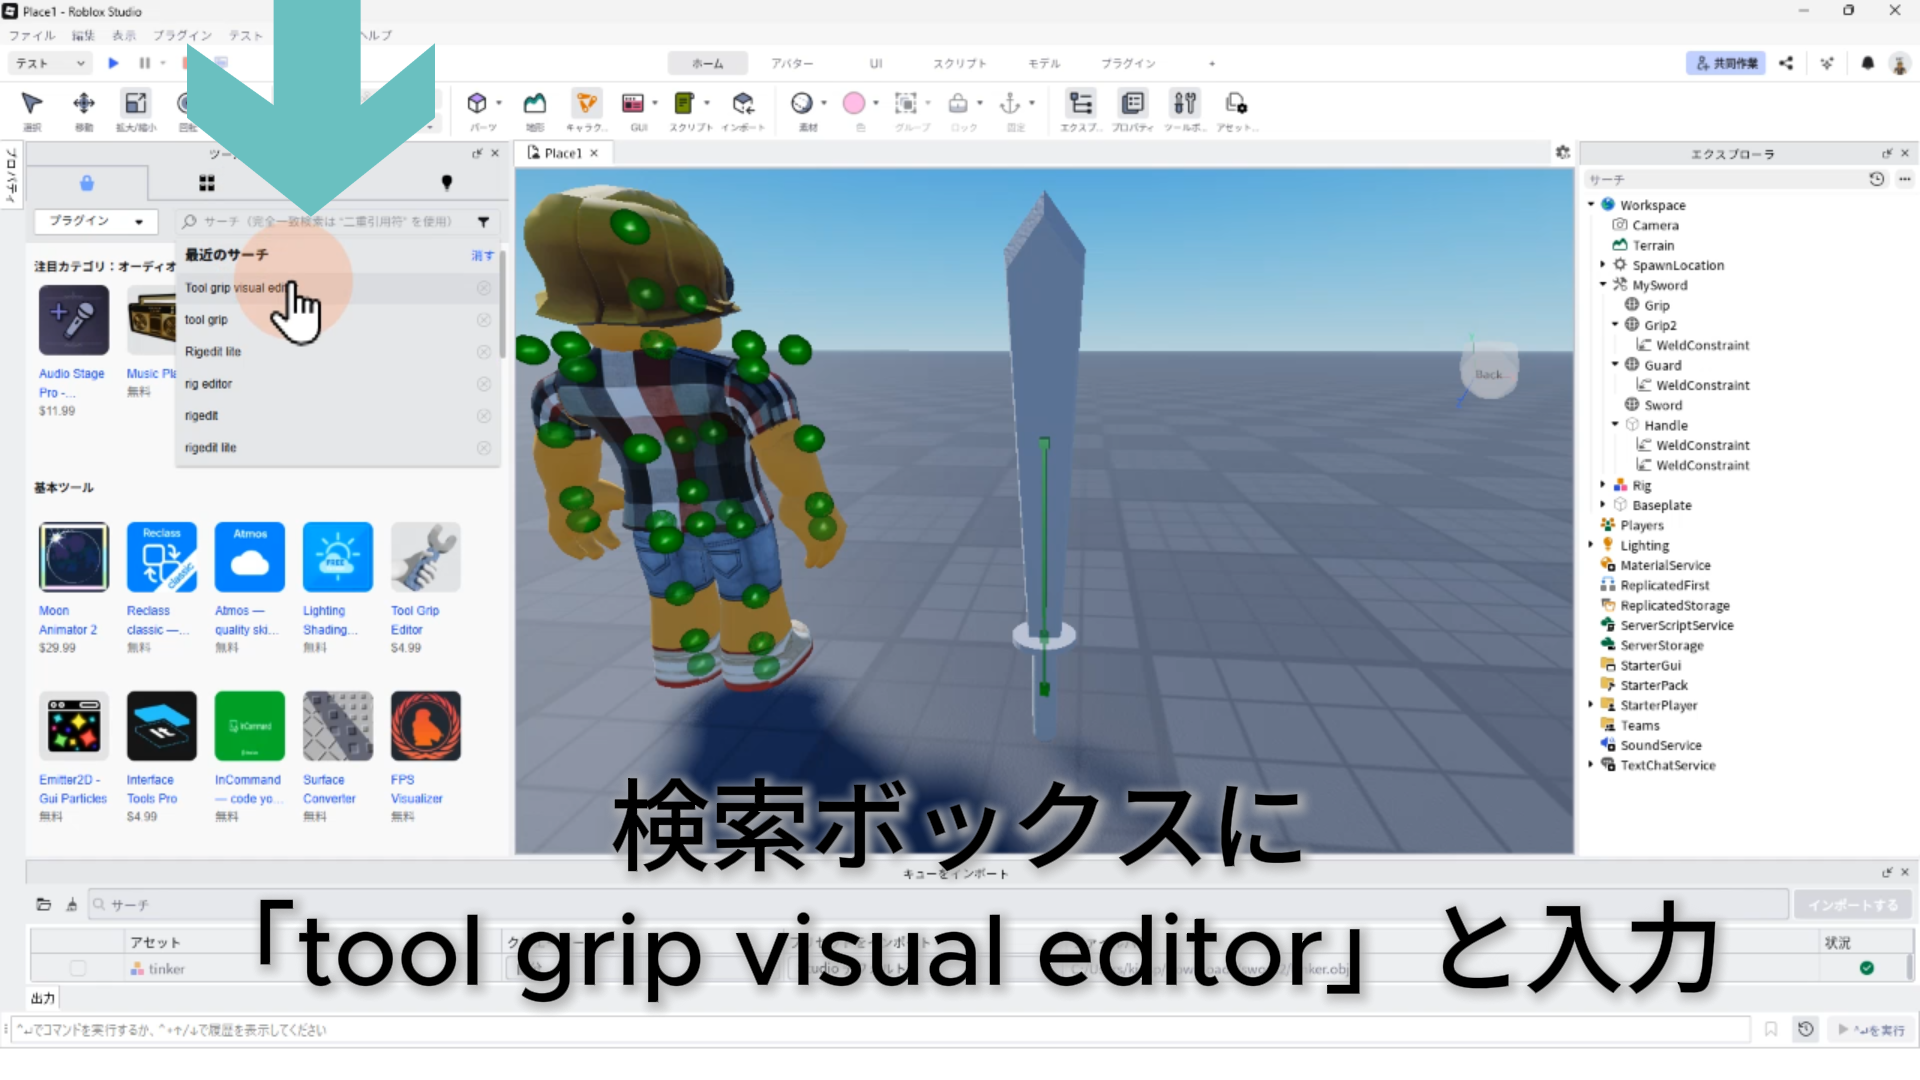Open the Terrain (地形) editor tool
This screenshot has width=1920, height=1080.
[535, 104]
